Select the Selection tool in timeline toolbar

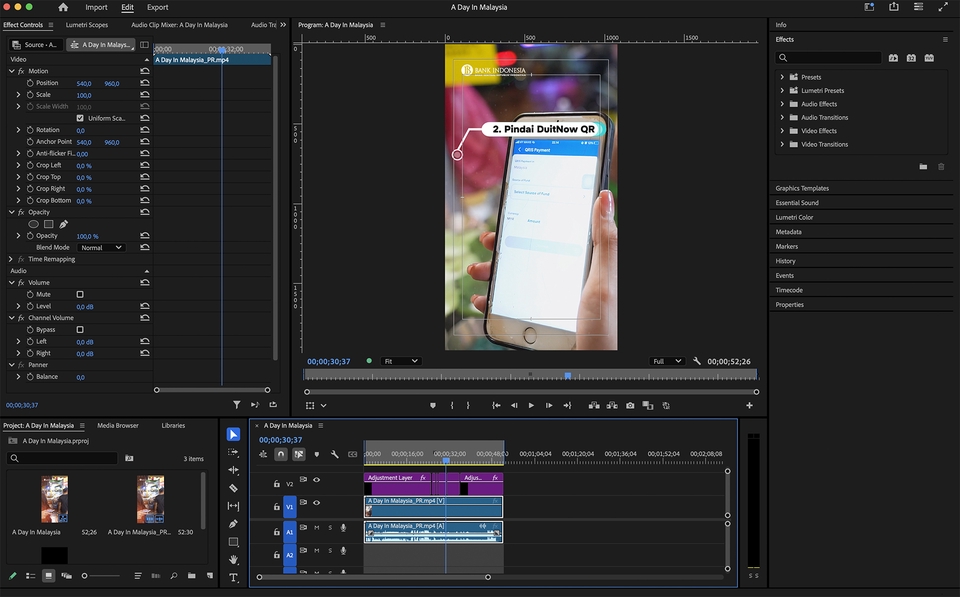pyautogui.click(x=233, y=435)
